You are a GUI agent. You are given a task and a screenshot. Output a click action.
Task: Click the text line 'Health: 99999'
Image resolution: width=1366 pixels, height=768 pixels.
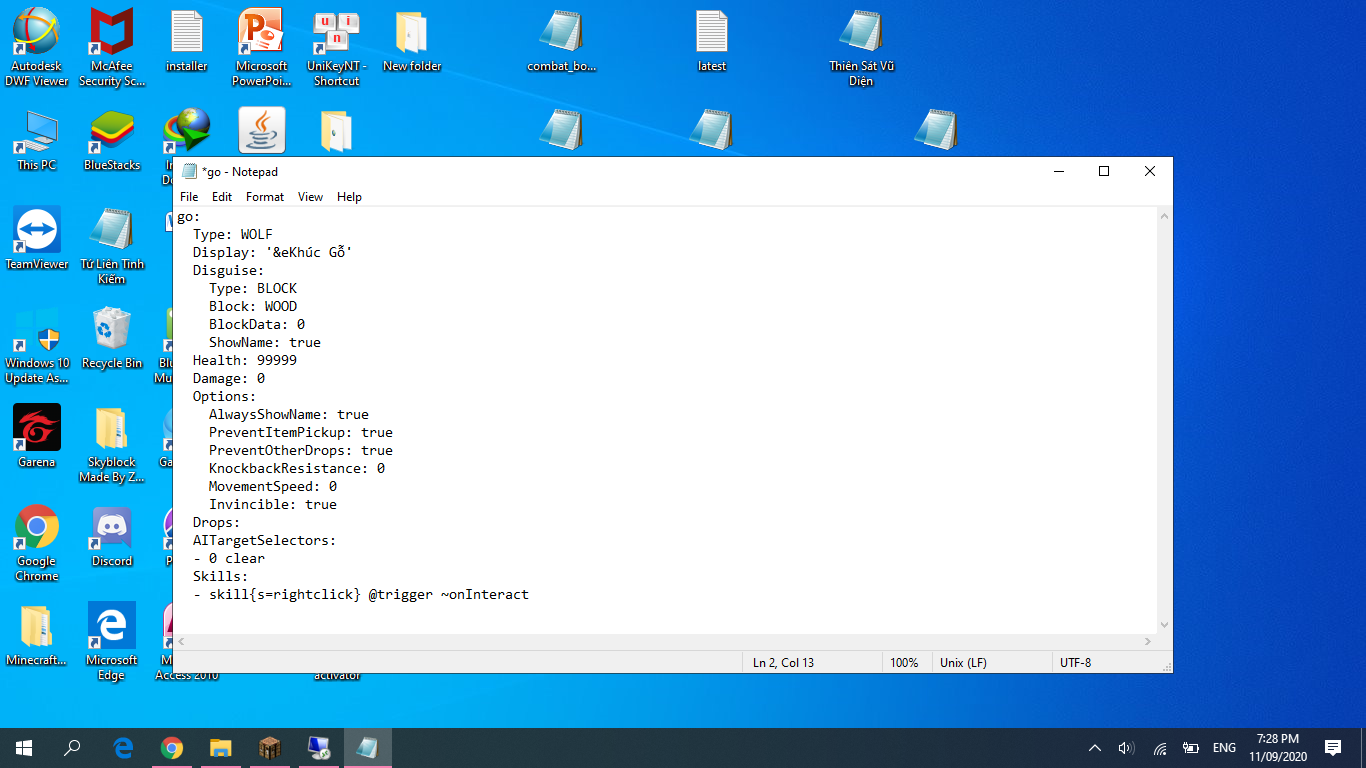(x=245, y=360)
